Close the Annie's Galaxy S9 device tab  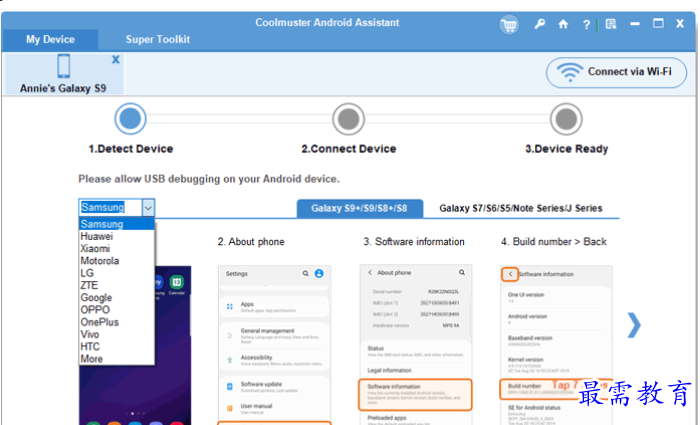pos(116,59)
